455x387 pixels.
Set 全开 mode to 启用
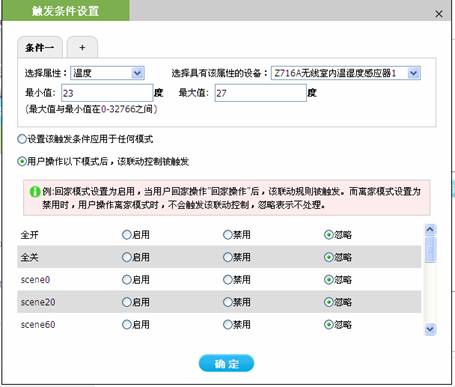point(127,235)
